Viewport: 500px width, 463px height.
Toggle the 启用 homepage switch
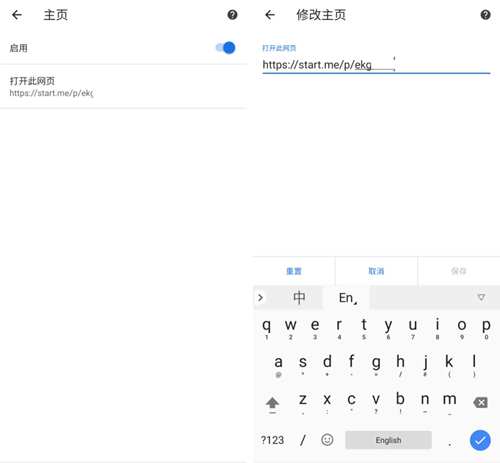226,48
